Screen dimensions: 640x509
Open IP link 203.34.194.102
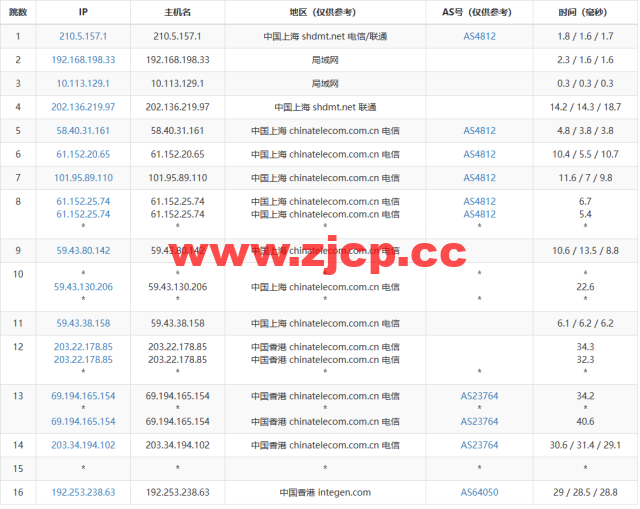pyautogui.click(x=83, y=445)
